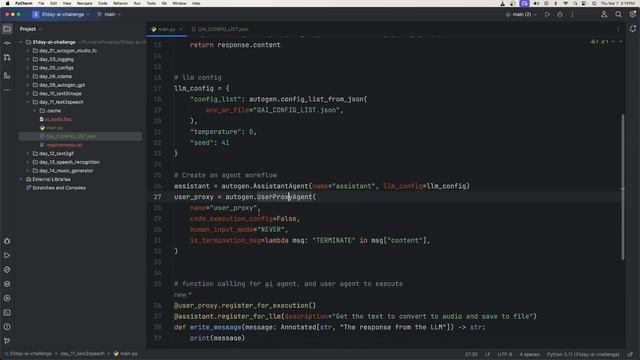
Task: Click day_11_text2speech in breadcrumb bar
Action: 82,354
